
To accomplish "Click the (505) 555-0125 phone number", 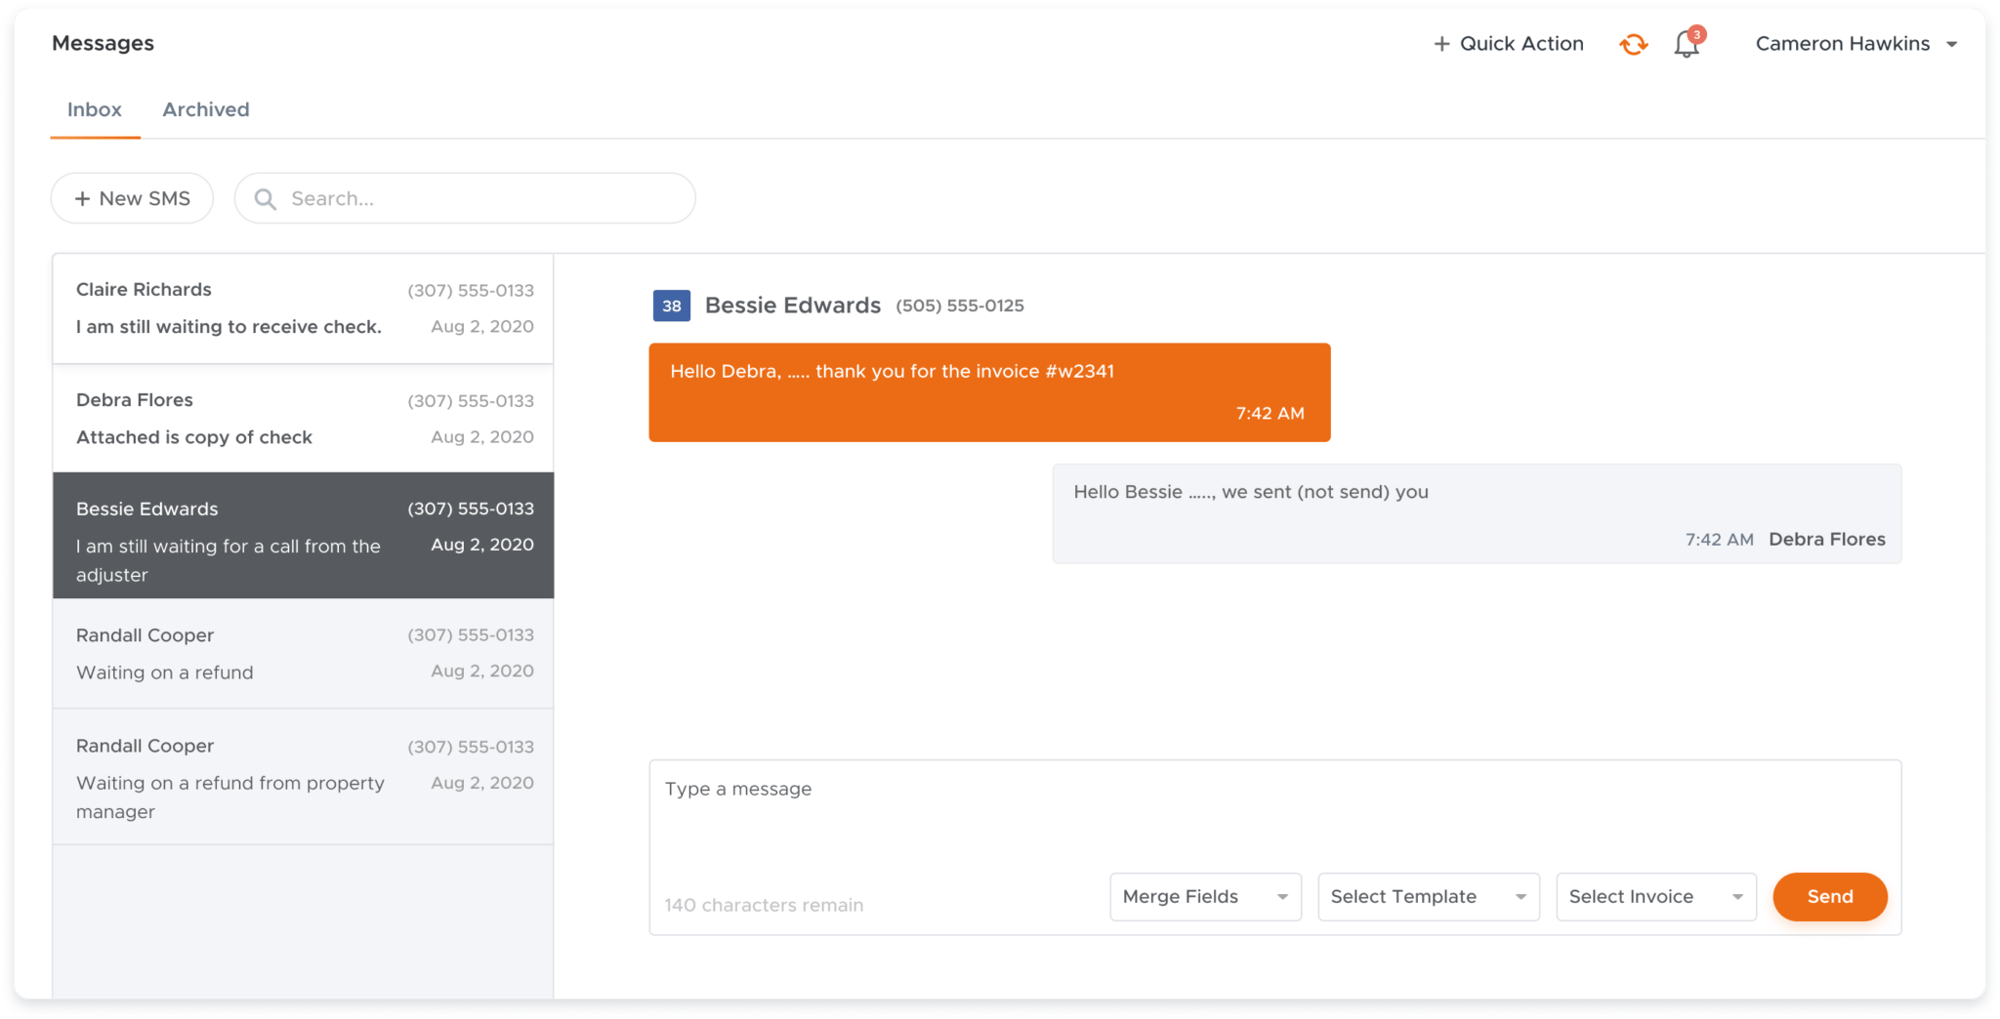I will coord(960,306).
